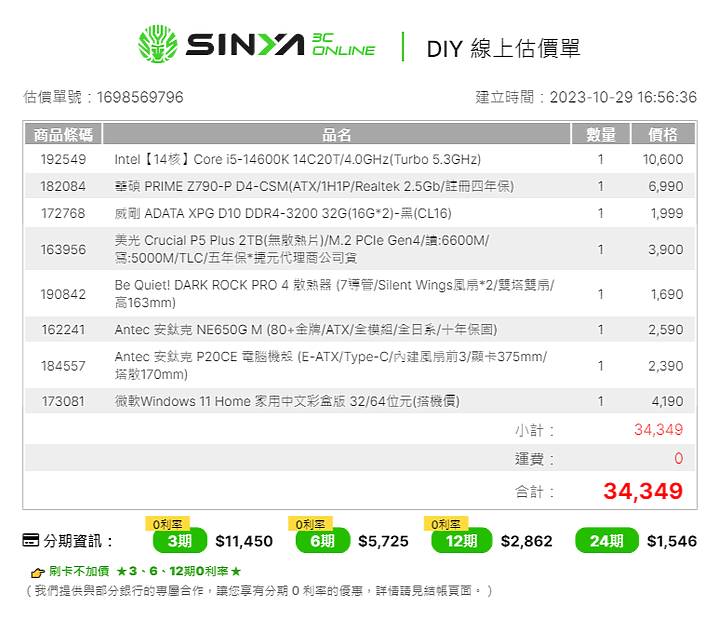The width and height of the screenshot is (720, 620).
Task: Click product code 184557
Action: [x=63, y=366]
